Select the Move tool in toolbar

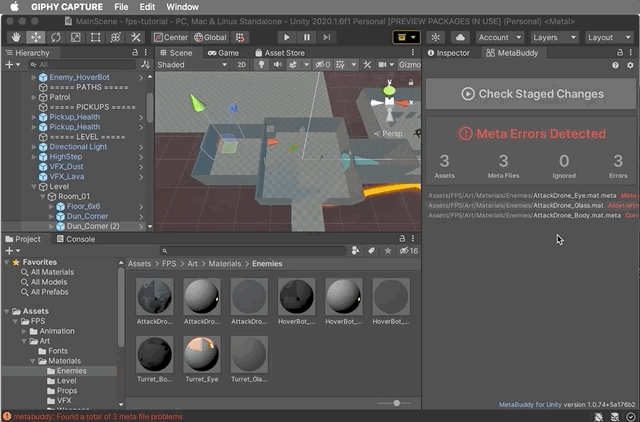[36, 37]
